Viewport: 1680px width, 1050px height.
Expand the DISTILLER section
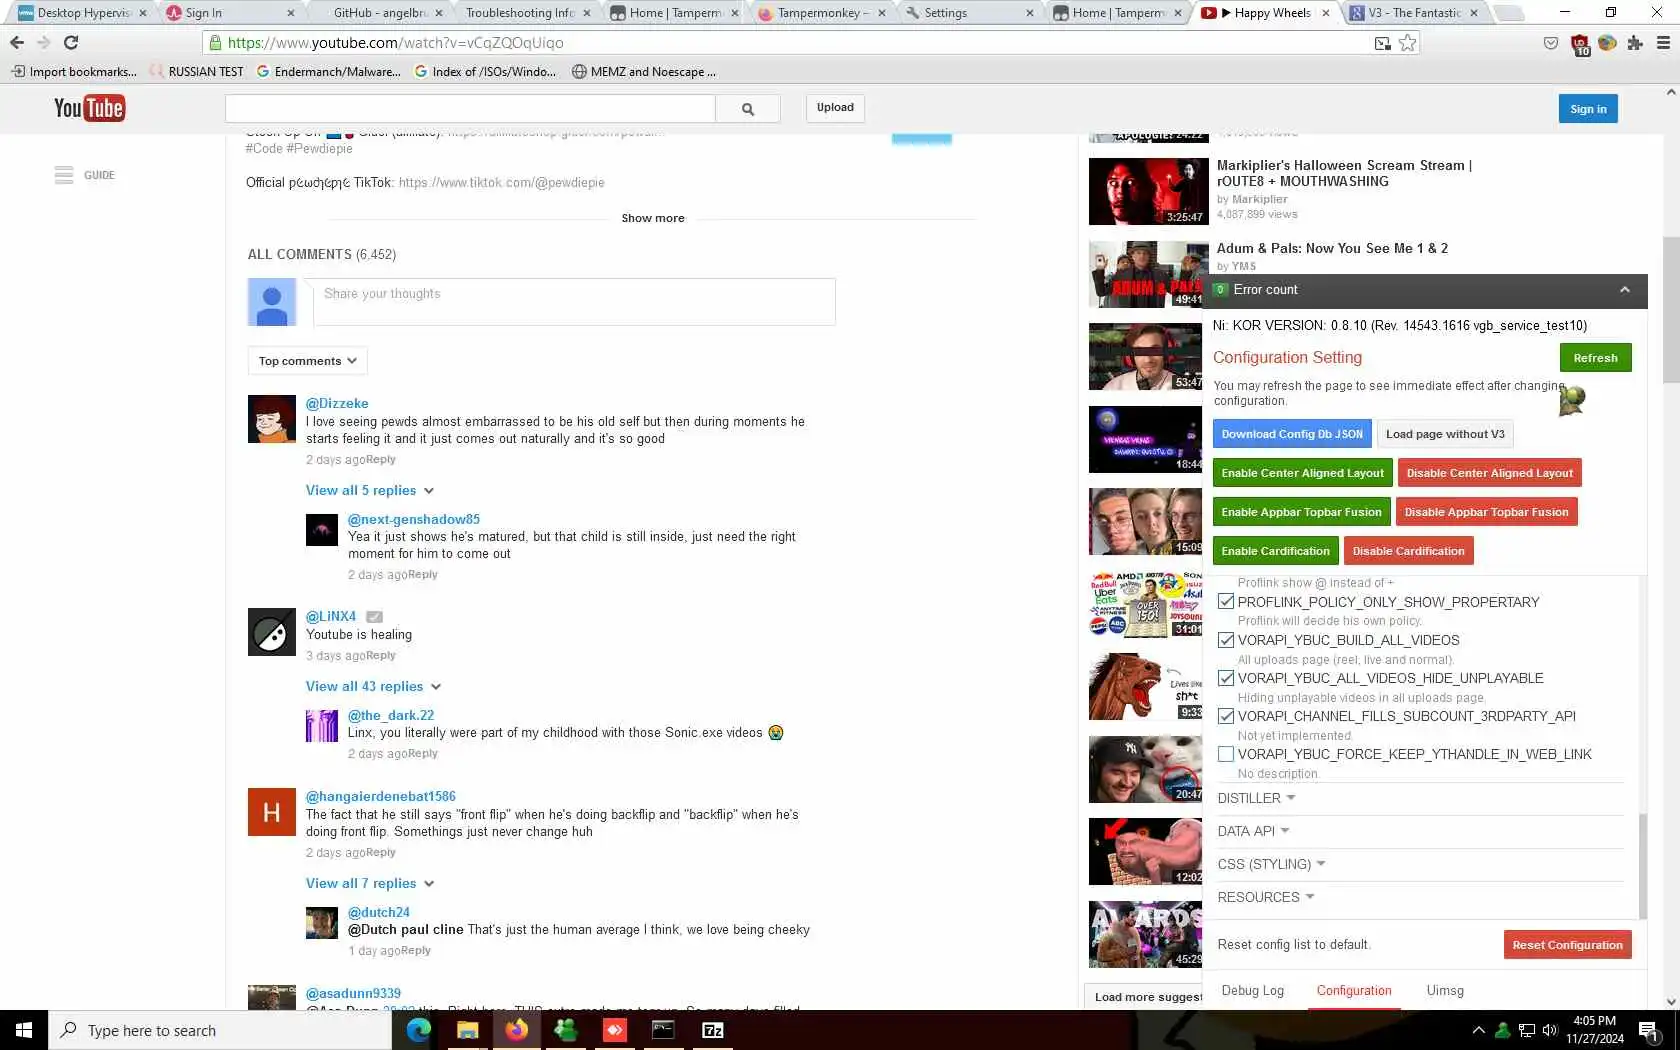[1256, 798]
